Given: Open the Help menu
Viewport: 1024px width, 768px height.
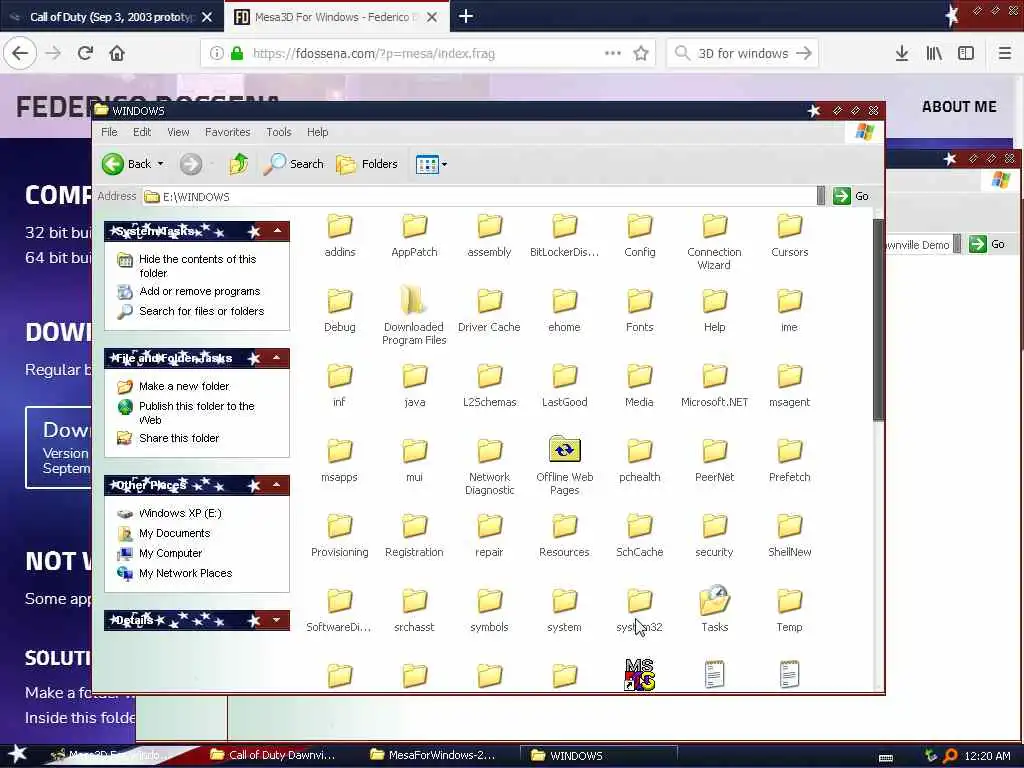Looking at the screenshot, I should tap(317, 132).
